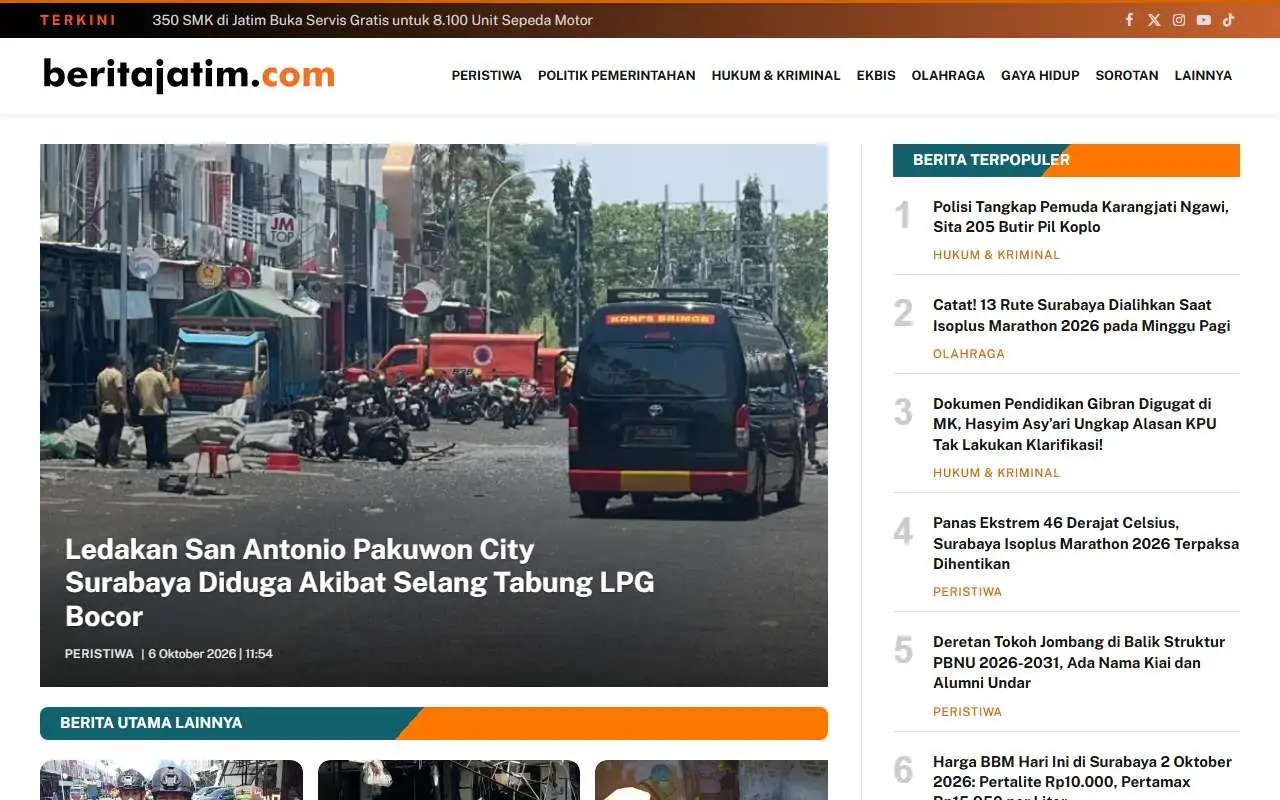The height and width of the screenshot is (800, 1280).
Task: Open the ticker headline about 350 SMK di Jatim
Action: (372, 20)
